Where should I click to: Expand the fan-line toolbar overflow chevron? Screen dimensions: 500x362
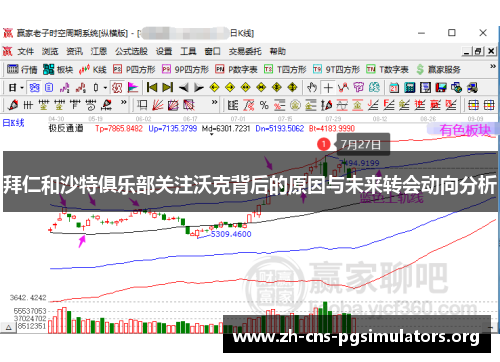pyautogui.click(x=215, y=102)
